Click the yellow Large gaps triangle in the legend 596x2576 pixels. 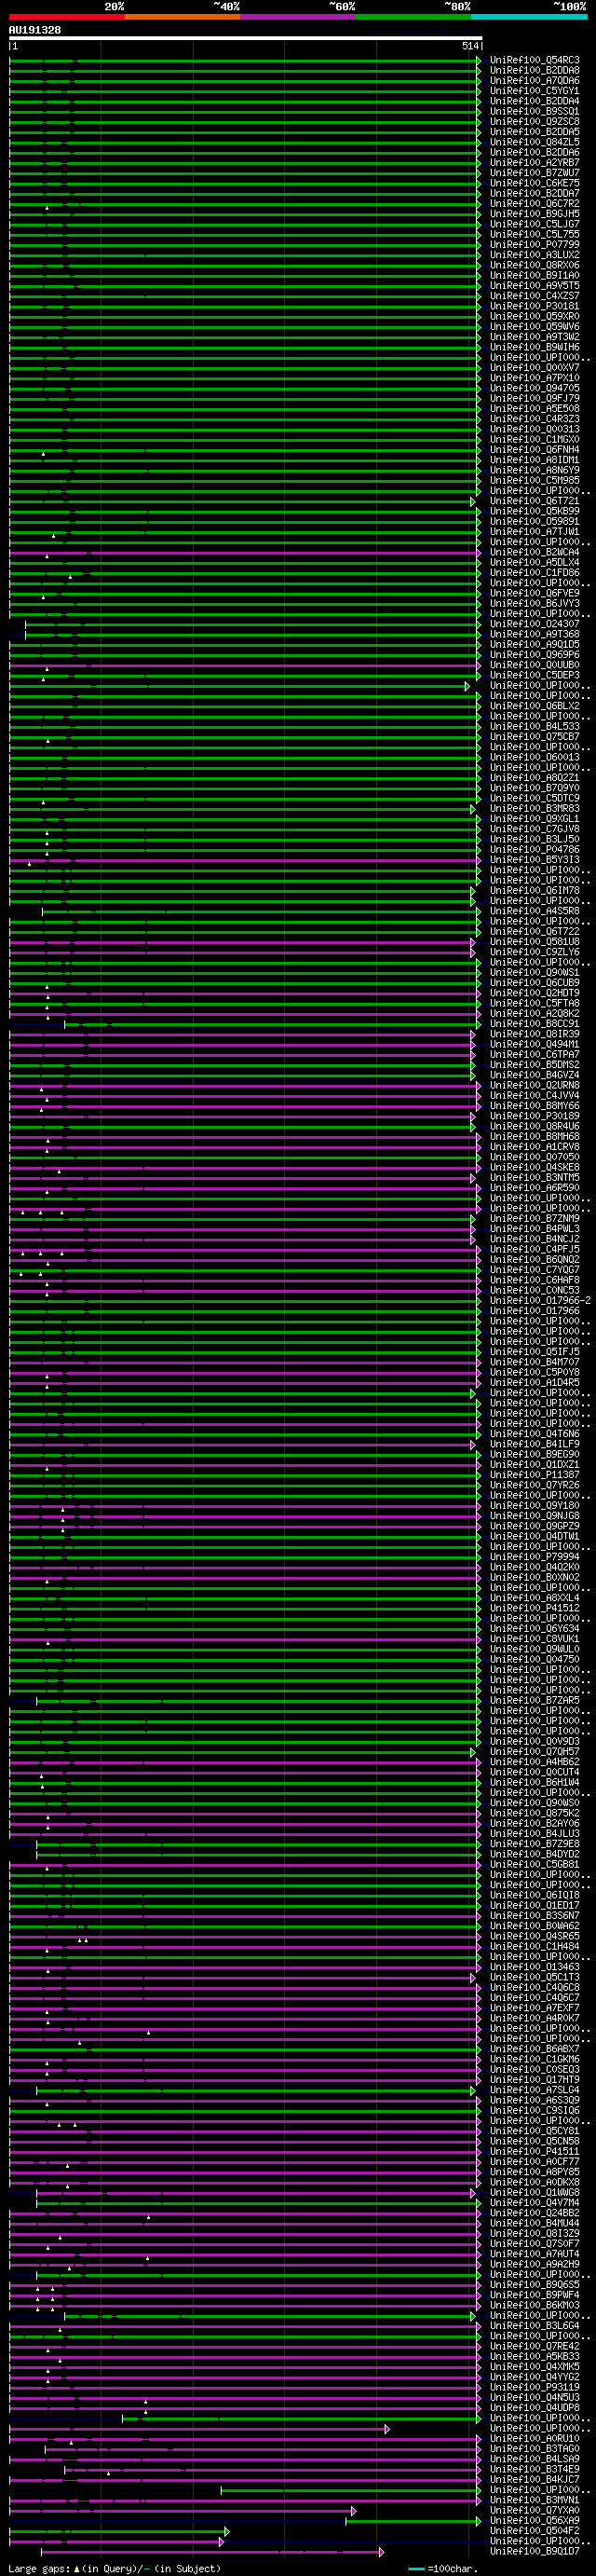(77, 2569)
